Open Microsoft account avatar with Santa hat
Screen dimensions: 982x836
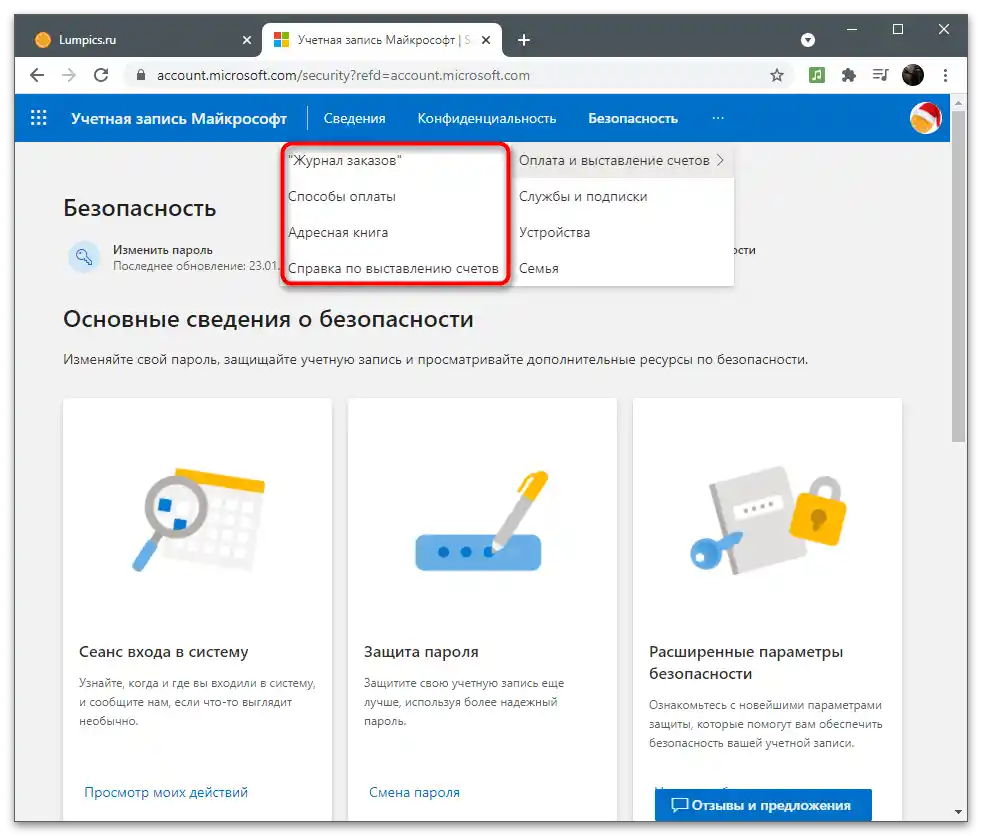925,118
